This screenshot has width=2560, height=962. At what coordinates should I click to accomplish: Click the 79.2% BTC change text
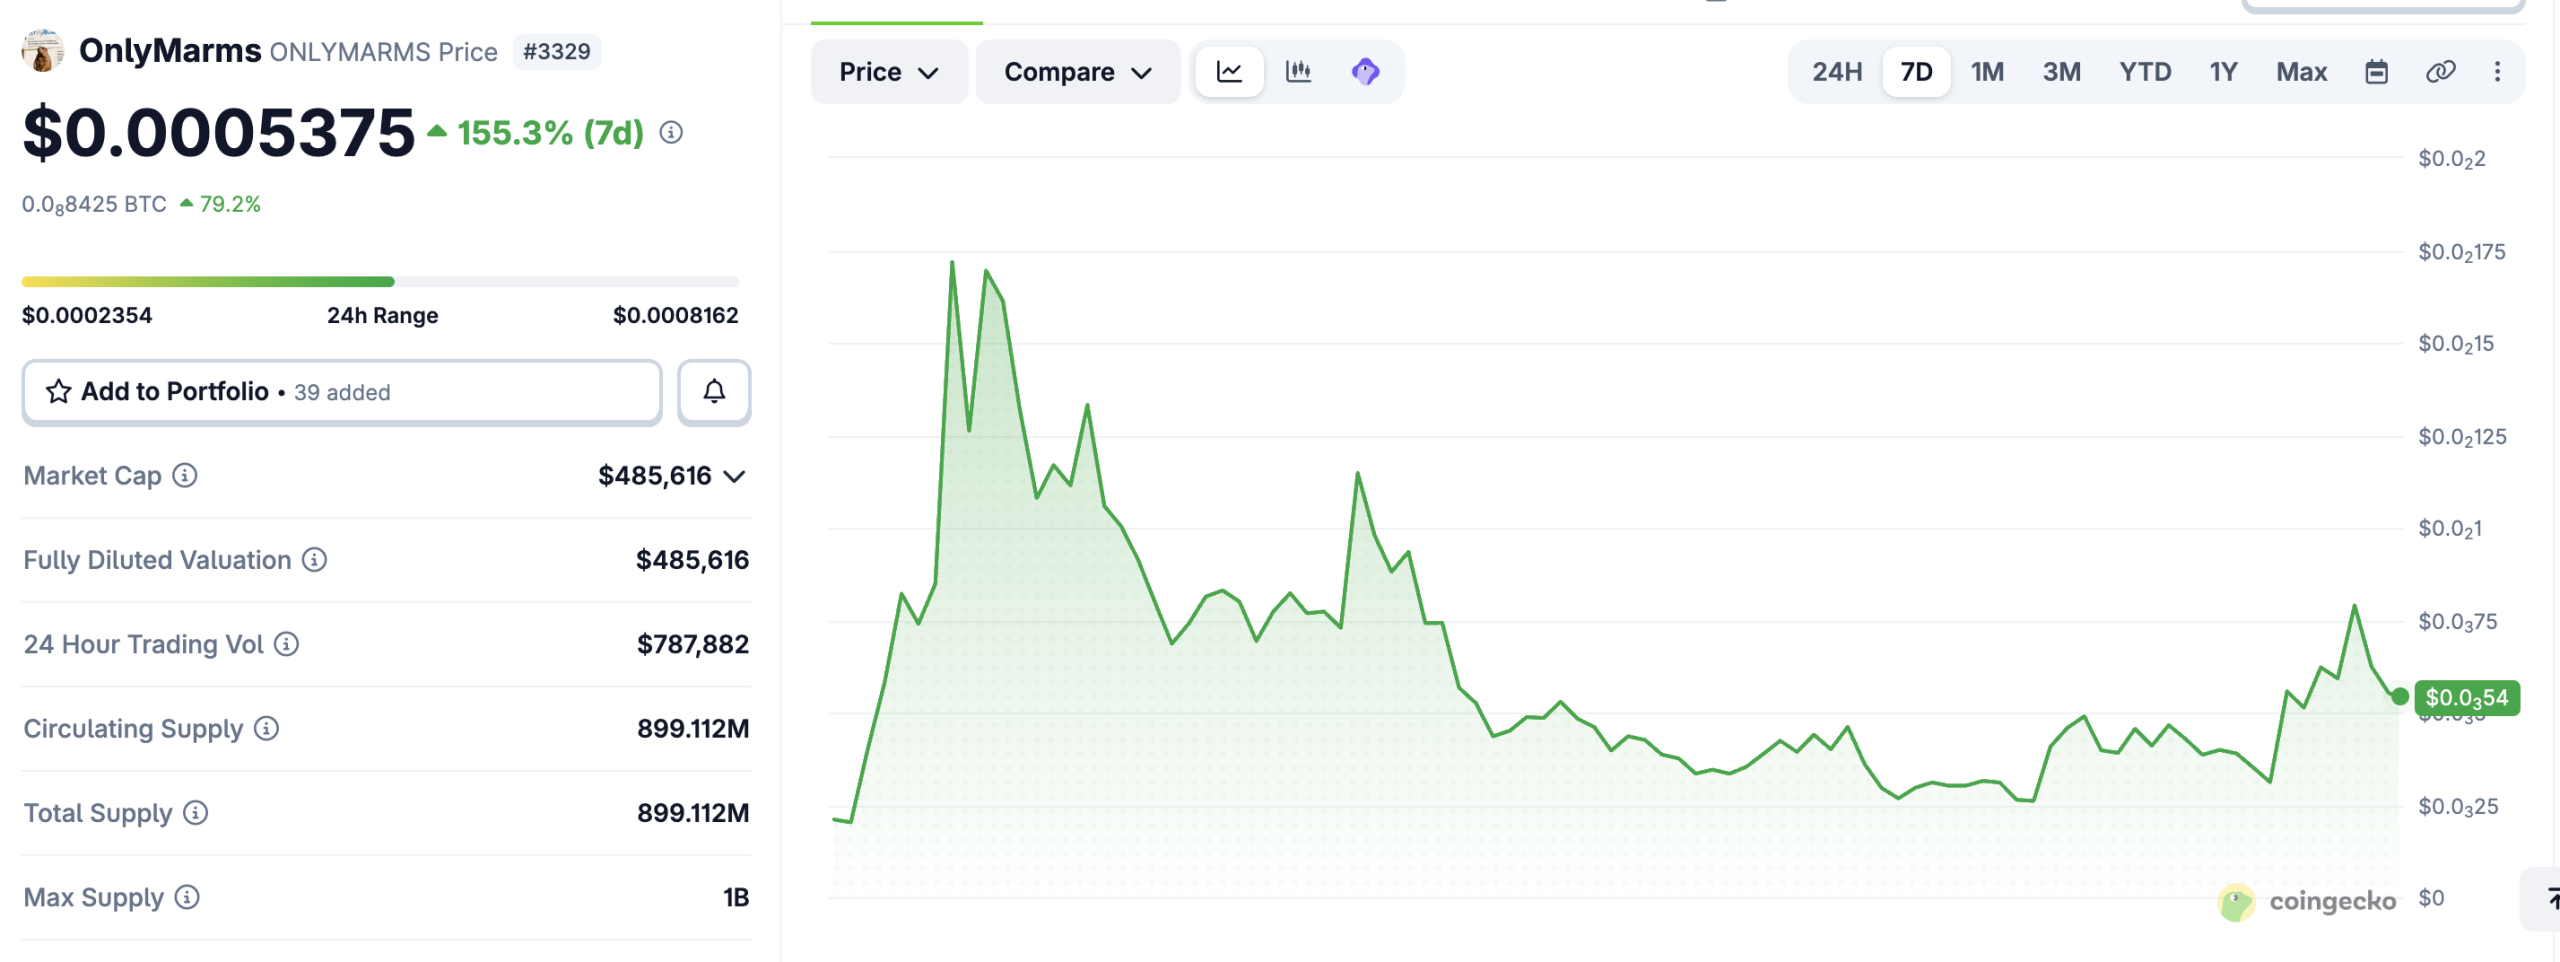coord(230,205)
